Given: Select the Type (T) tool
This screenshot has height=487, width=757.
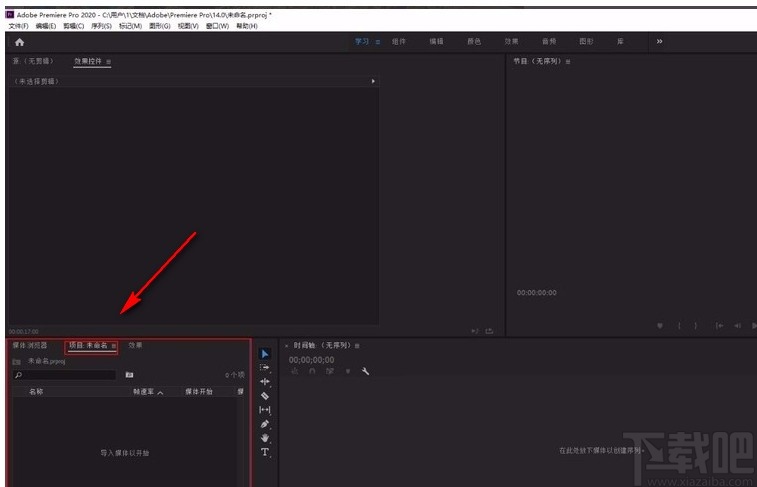Looking at the screenshot, I should [x=265, y=452].
